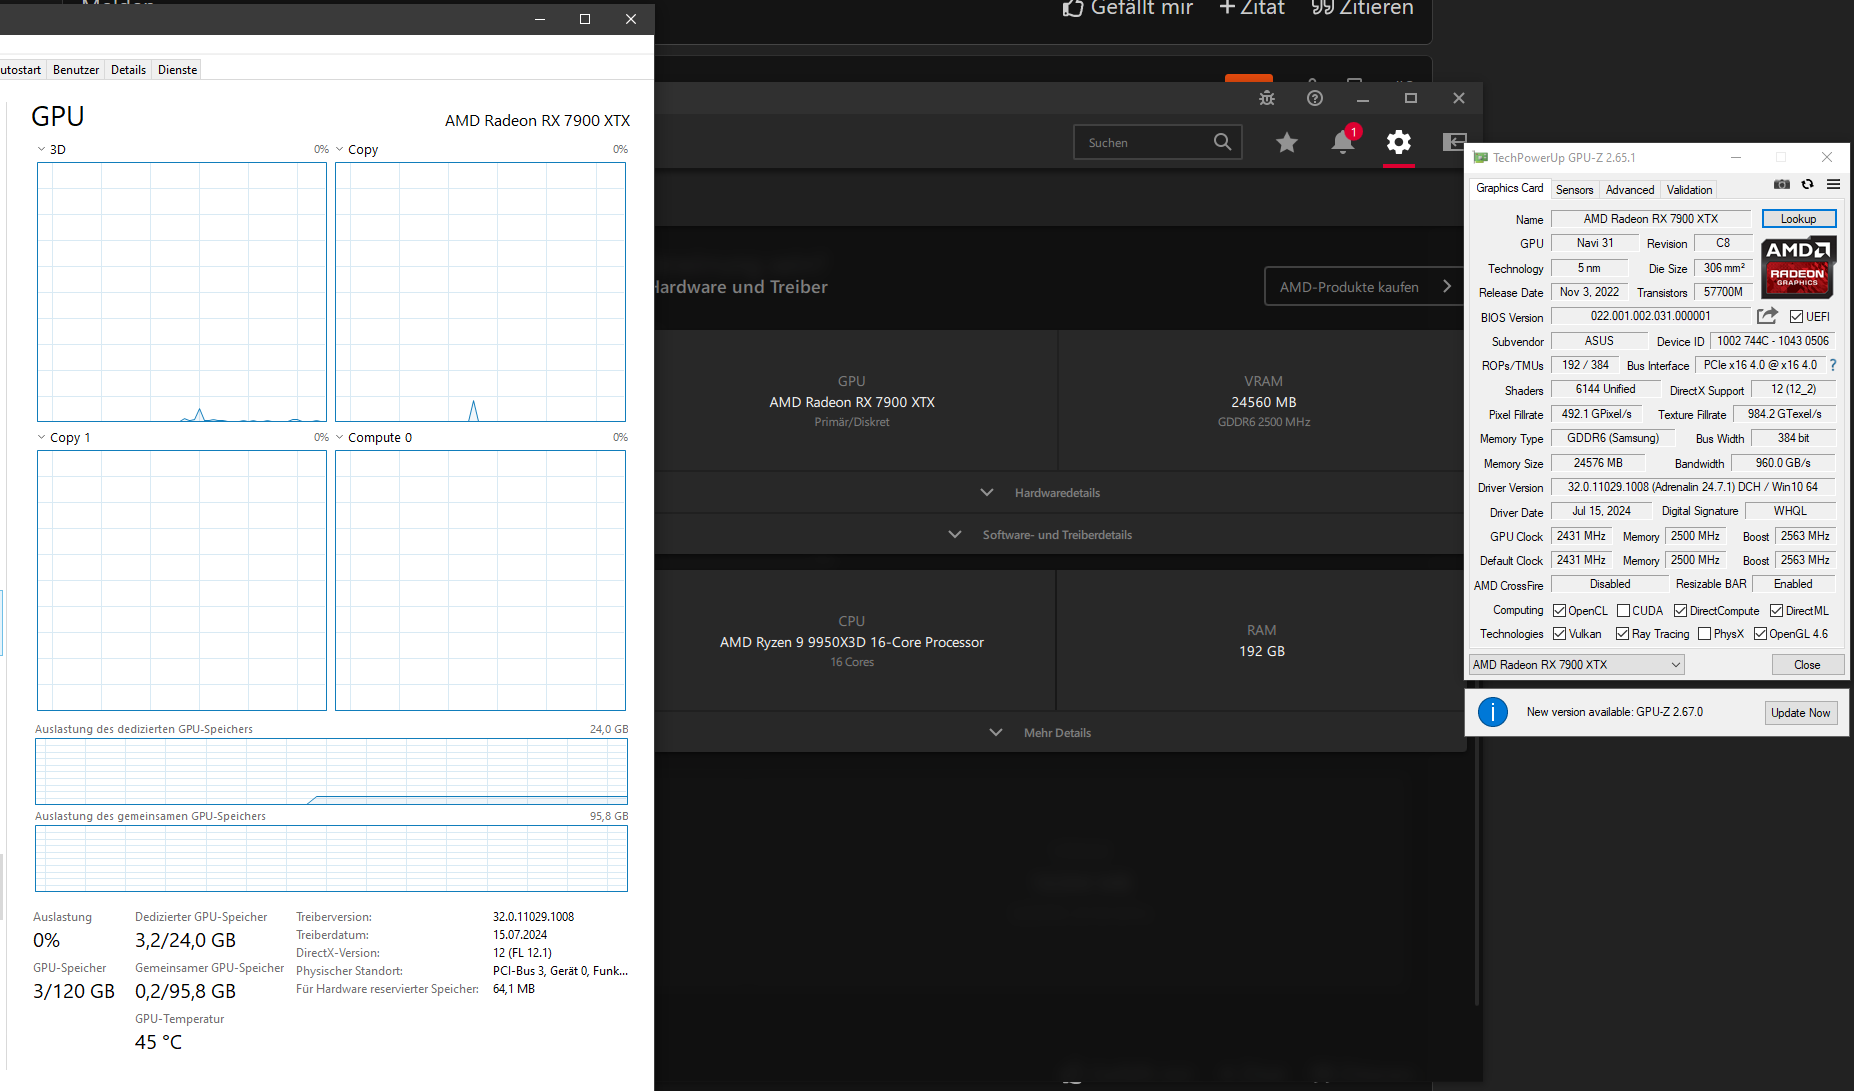Screen dimensions: 1854x1091
Task: Click the Memory Type value GDDR6 (Samsung)
Action: point(1613,438)
